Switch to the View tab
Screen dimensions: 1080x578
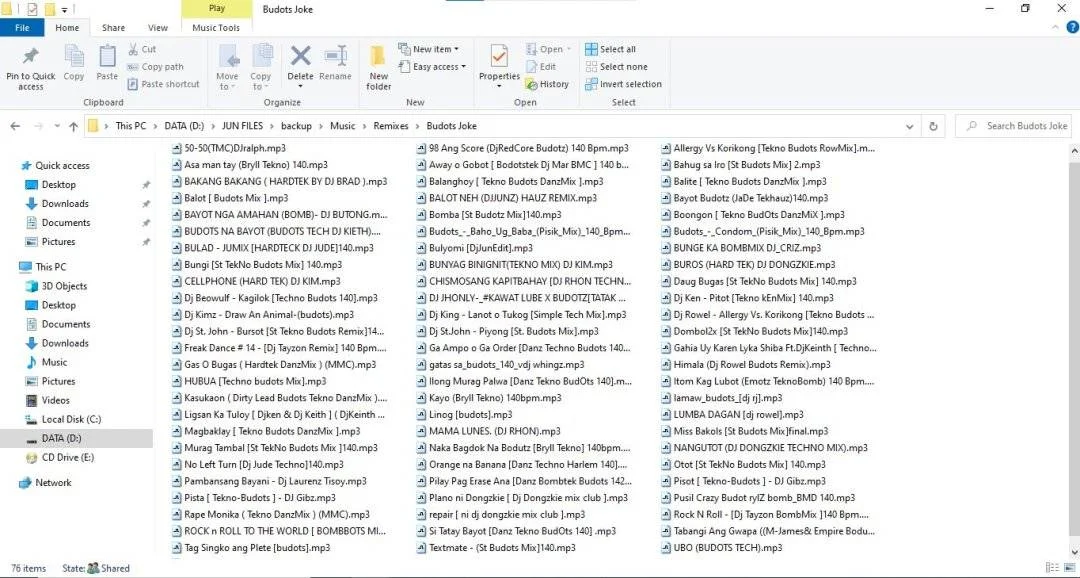tap(158, 28)
